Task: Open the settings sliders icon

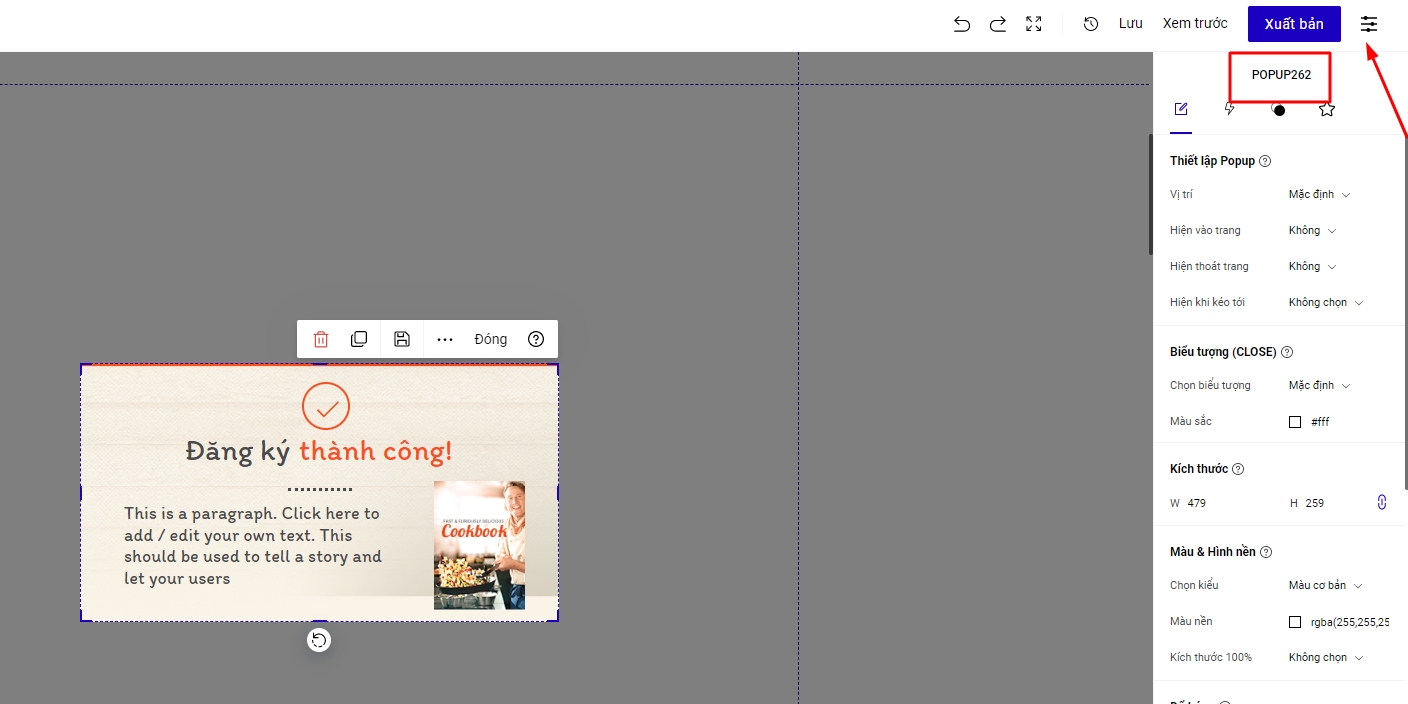Action: point(1369,24)
